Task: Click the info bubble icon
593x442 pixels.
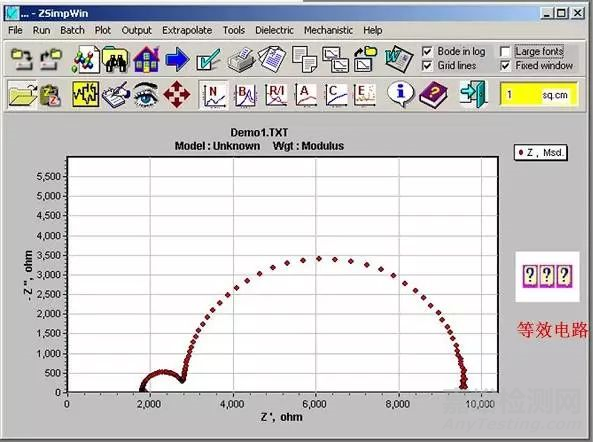Action: tap(400, 95)
